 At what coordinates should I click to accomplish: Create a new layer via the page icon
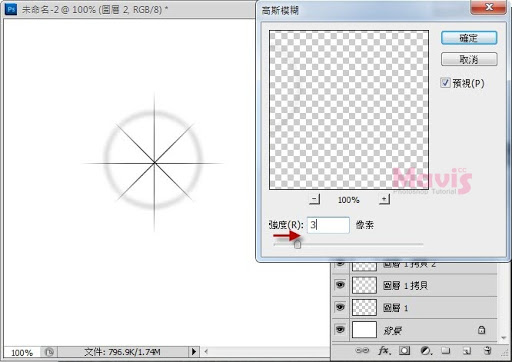[x=467, y=351]
